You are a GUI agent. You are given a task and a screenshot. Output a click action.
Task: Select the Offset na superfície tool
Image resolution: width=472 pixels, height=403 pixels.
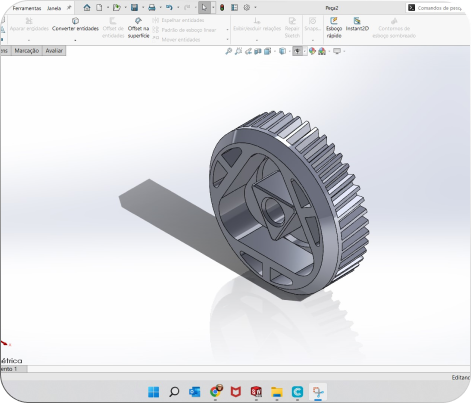coord(138,28)
